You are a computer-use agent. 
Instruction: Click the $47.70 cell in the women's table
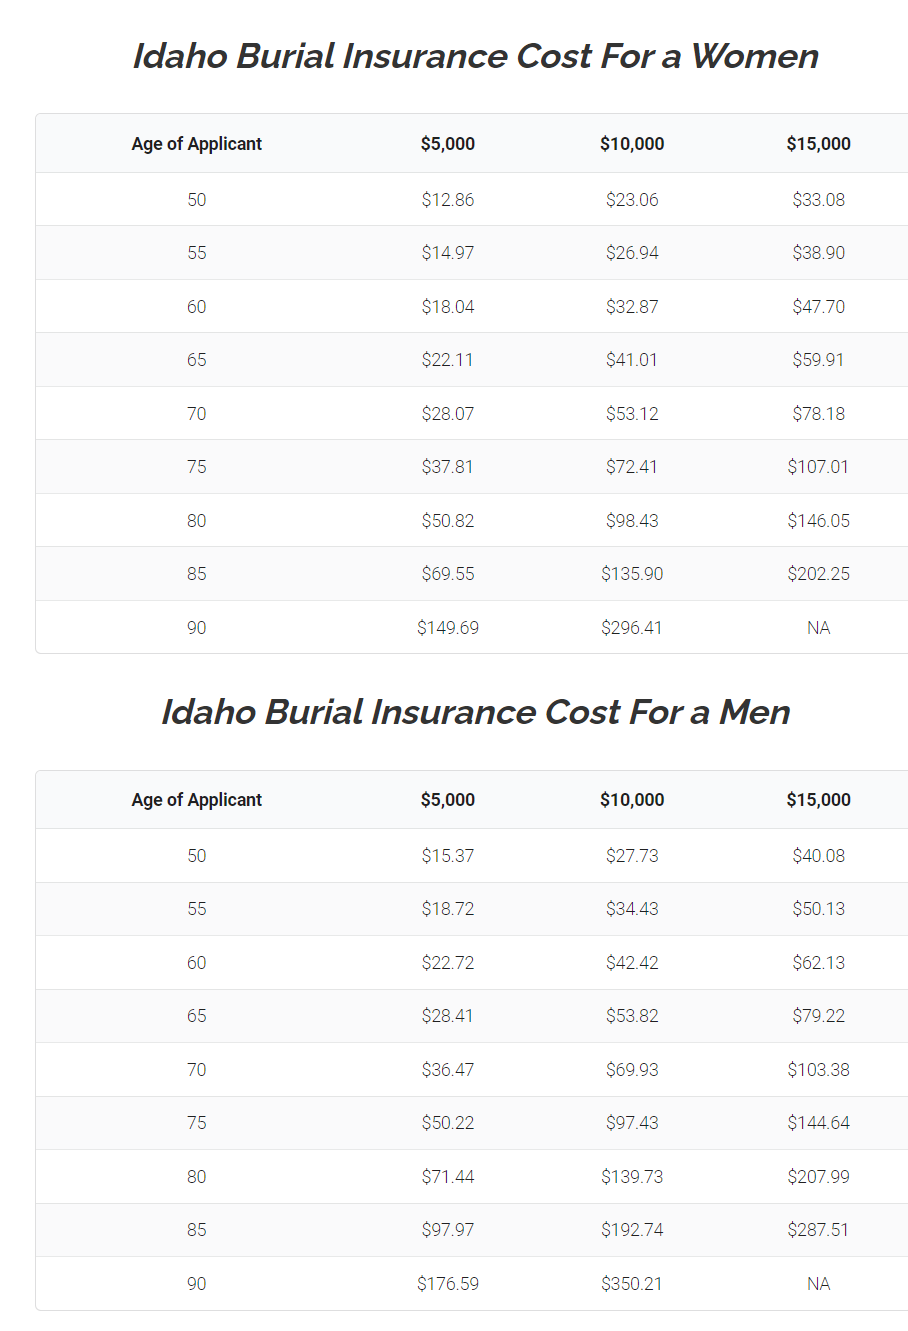(x=819, y=307)
